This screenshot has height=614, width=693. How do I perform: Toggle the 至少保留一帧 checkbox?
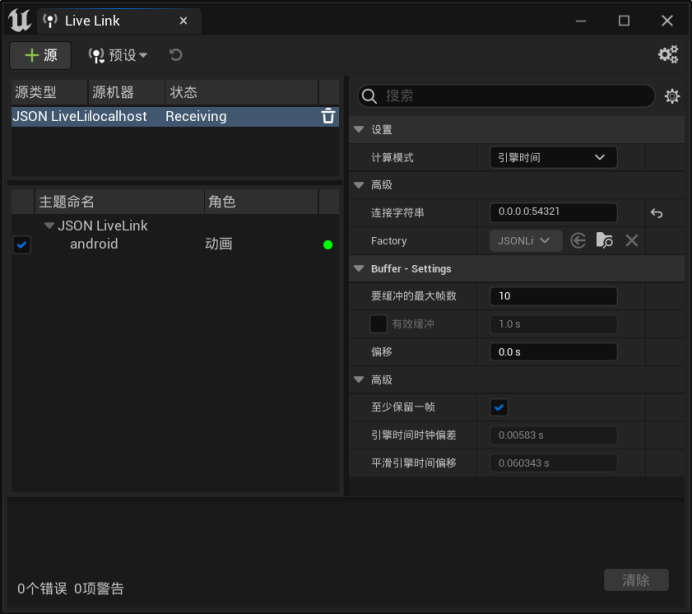coord(499,407)
